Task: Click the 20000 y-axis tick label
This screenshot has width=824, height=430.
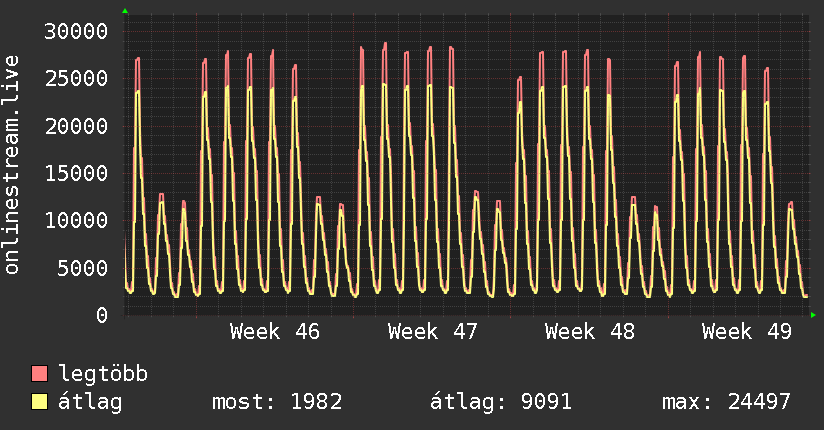Action: point(77,126)
